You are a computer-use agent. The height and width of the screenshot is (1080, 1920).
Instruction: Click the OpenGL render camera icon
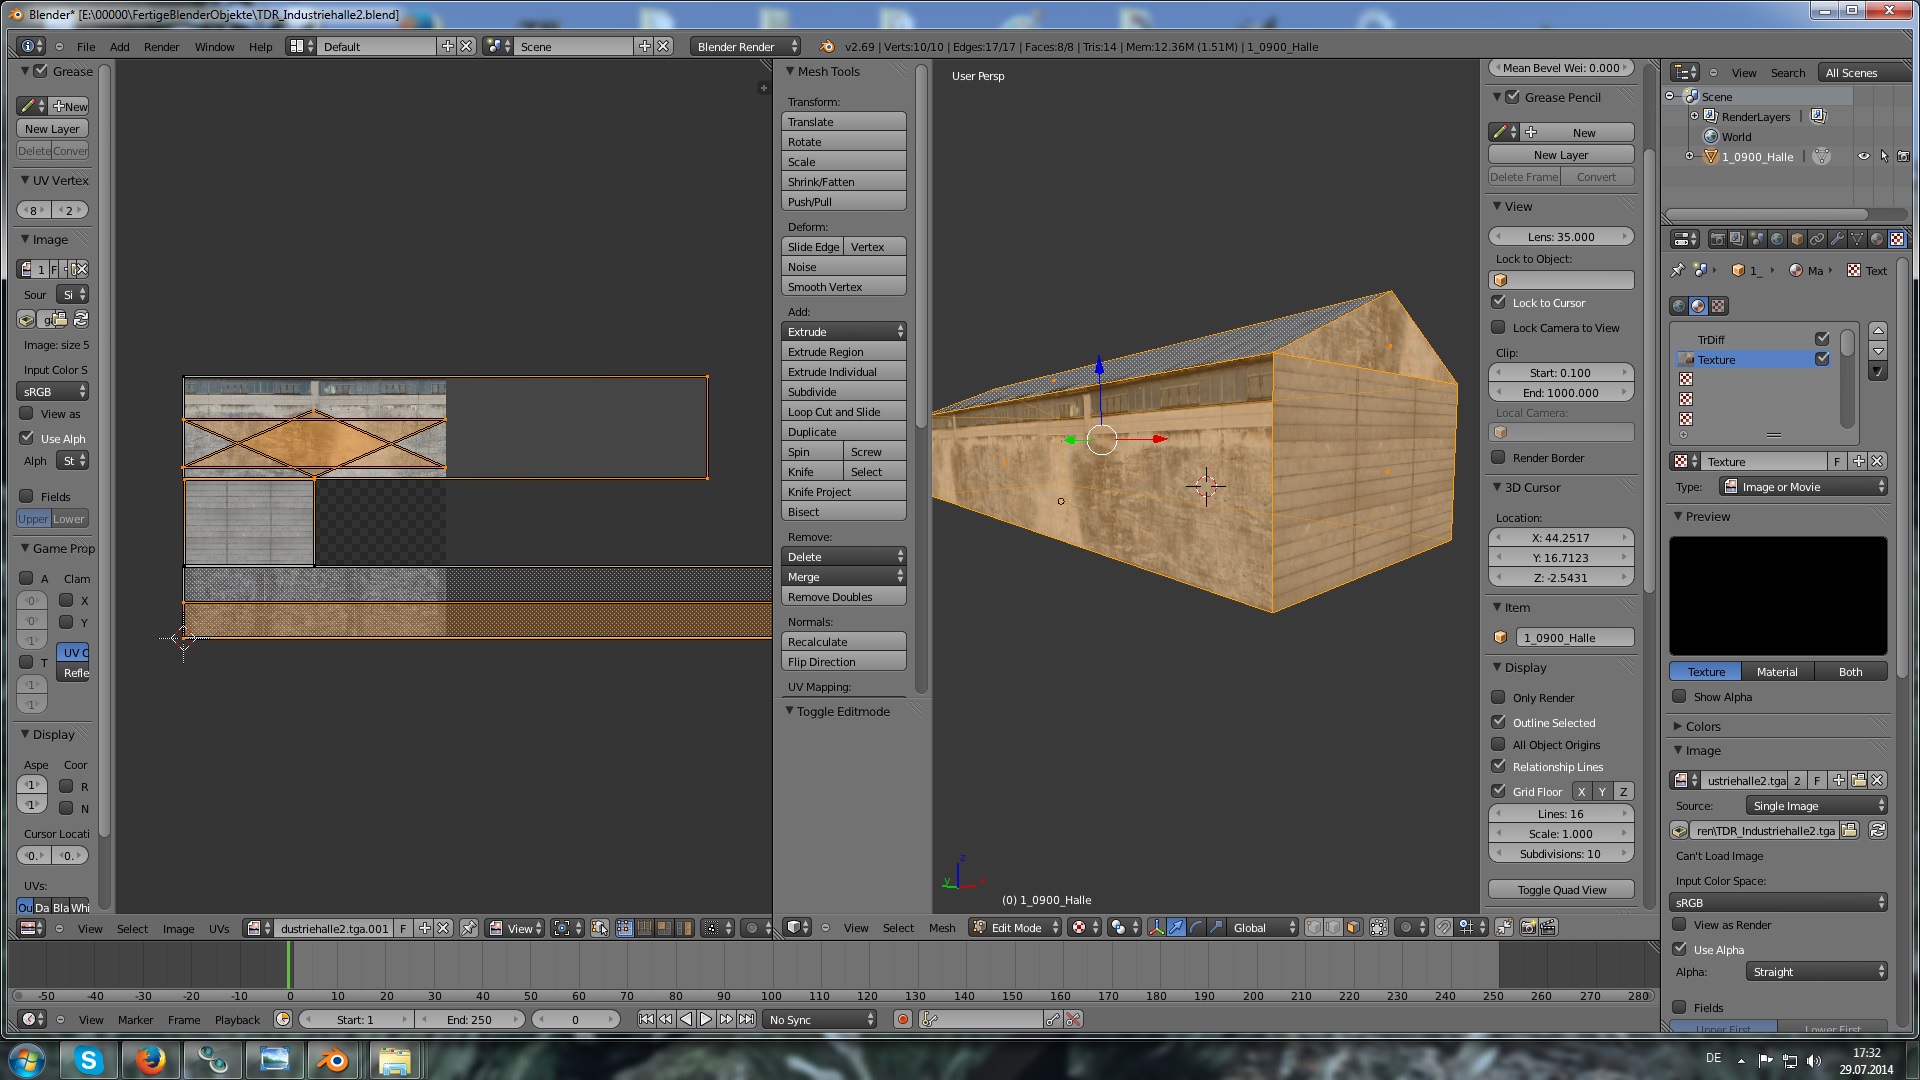1528,928
